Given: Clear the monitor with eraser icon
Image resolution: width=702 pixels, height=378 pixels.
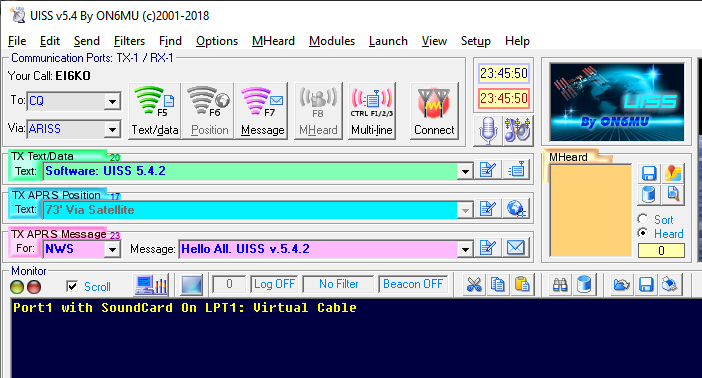Looking at the screenshot, I should point(670,284).
